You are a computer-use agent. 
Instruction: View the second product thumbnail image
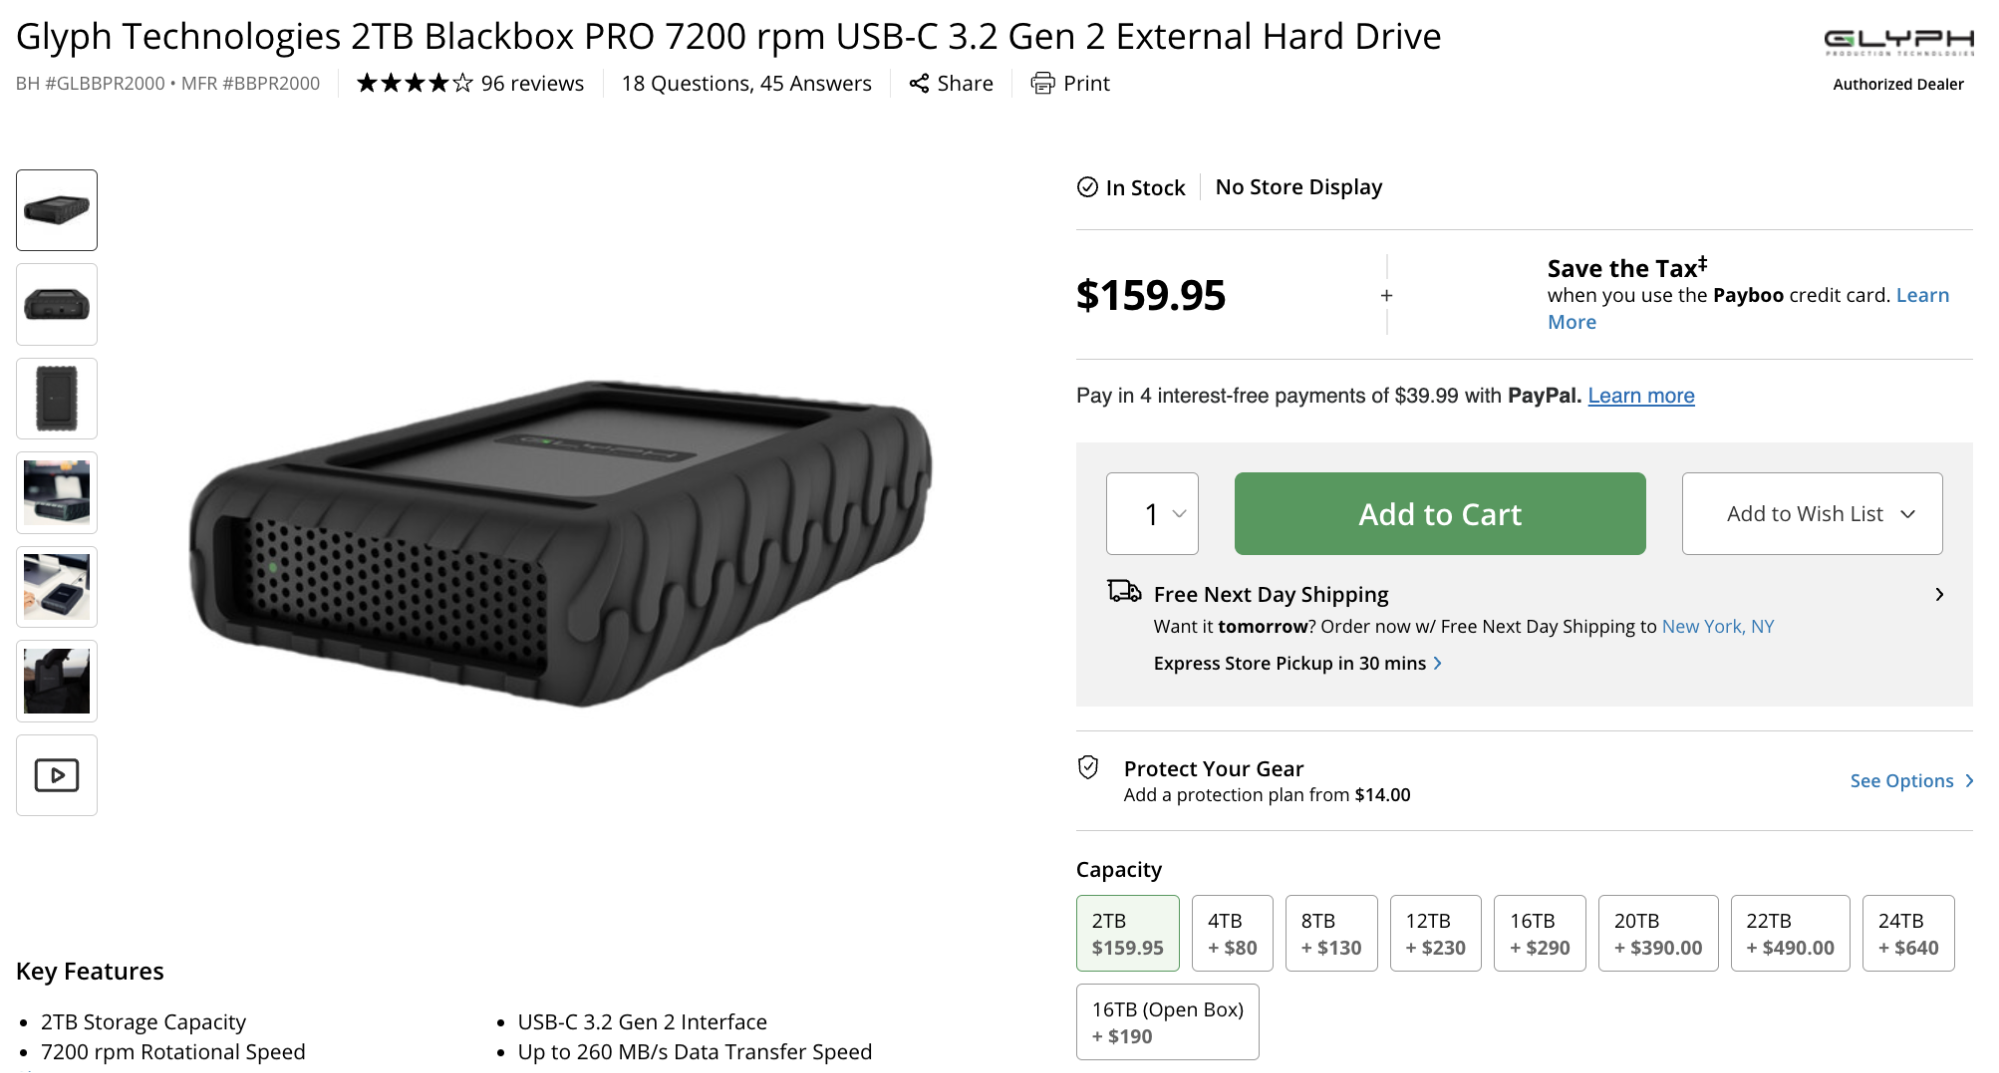[57, 304]
